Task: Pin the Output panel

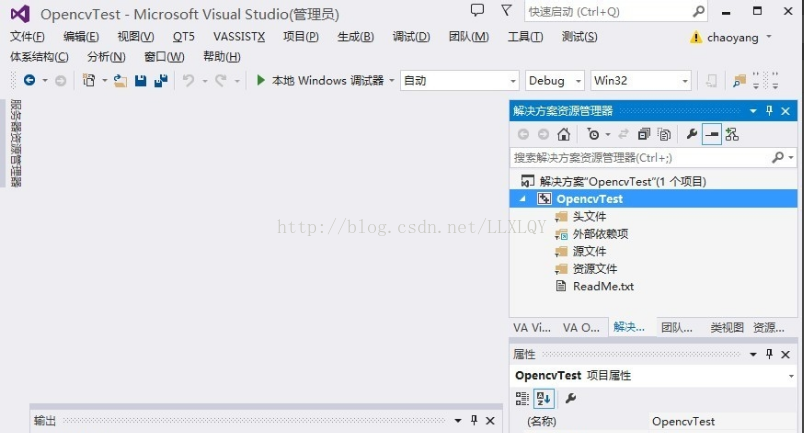Action: tap(474, 420)
